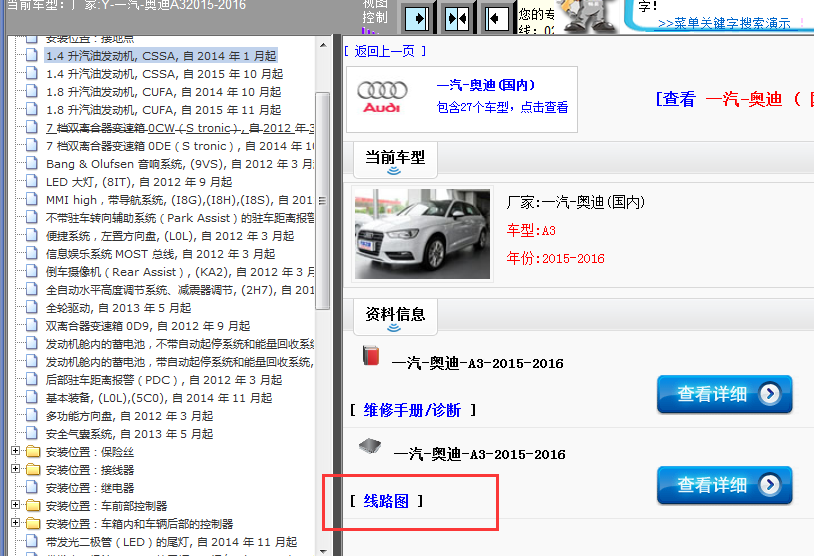Image resolution: width=814 pixels, height=556 pixels.
Task: Select 带发光二极管 (LED) 的尾灯 entry
Action: click(x=171, y=542)
